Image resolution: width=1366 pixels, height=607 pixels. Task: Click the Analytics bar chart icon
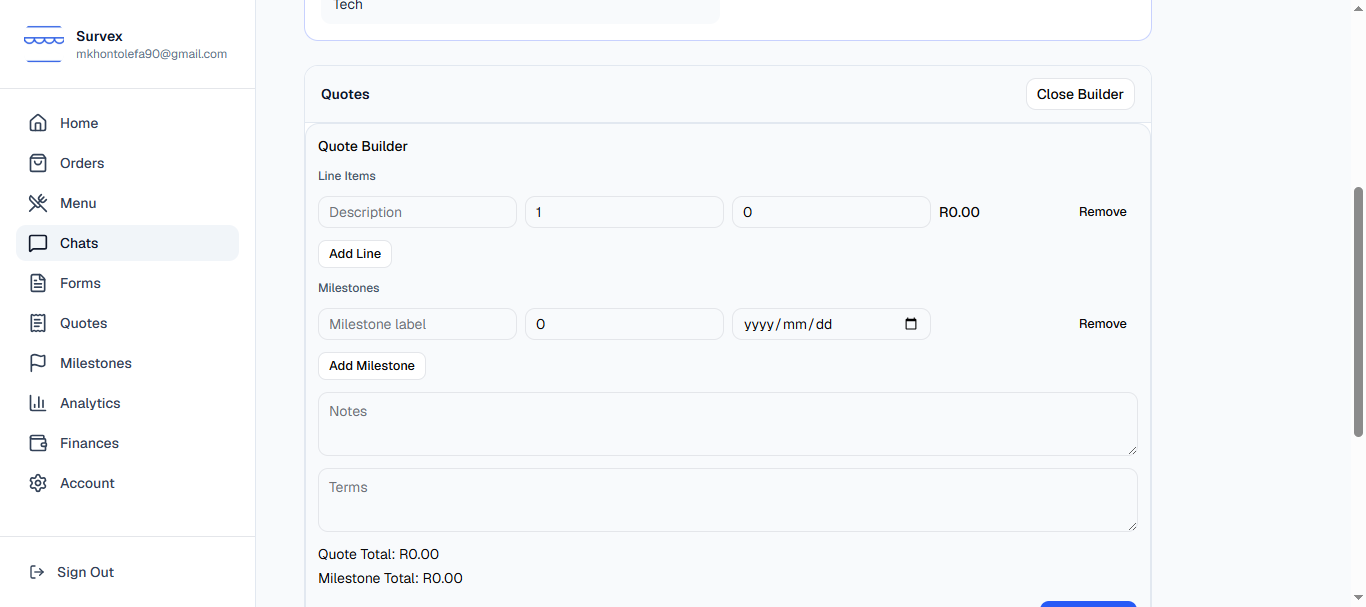(x=38, y=403)
